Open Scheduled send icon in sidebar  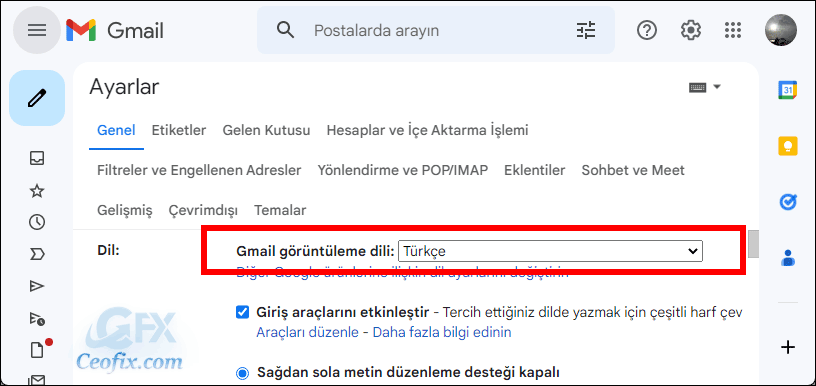point(37,318)
